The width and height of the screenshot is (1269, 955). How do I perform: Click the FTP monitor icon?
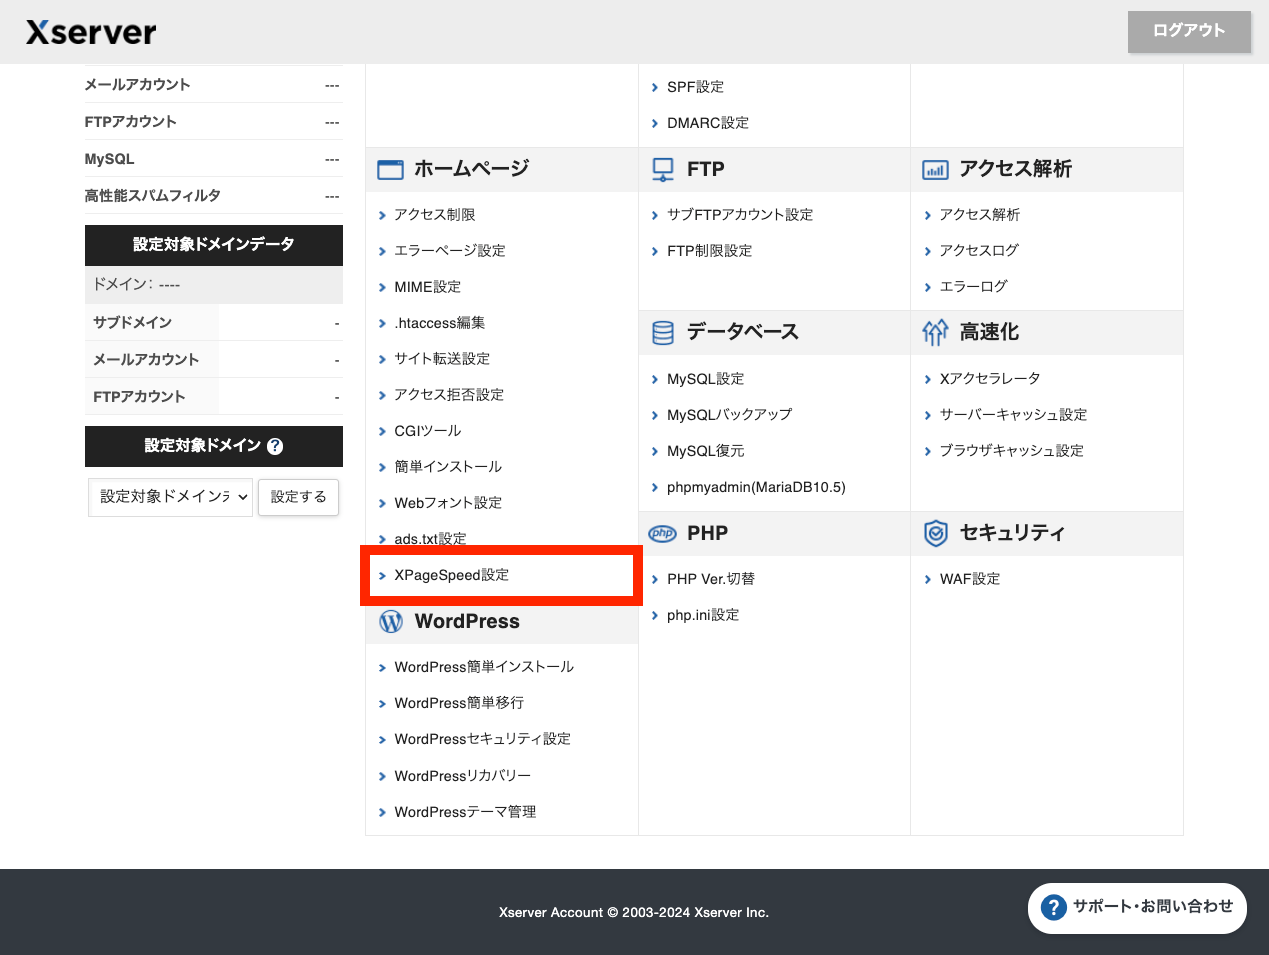[x=663, y=170]
